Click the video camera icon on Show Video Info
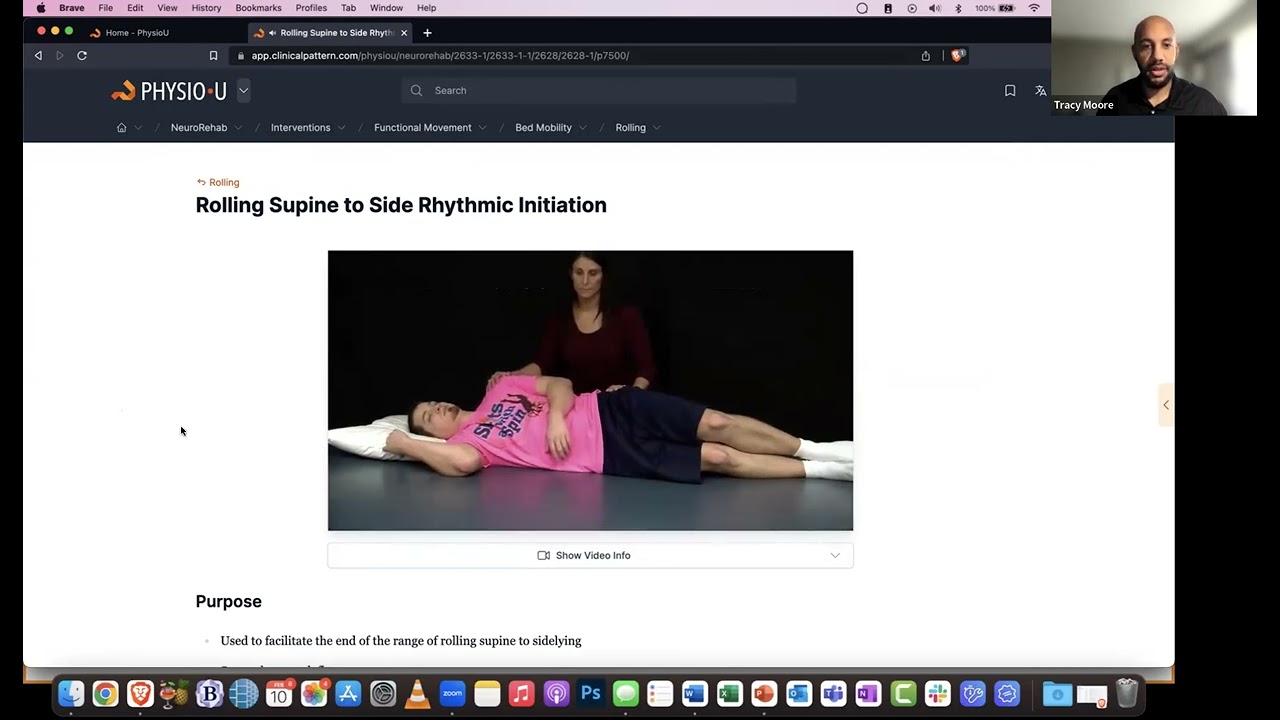The height and width of the screenshot is (720, 1280). tap(543, 555)
